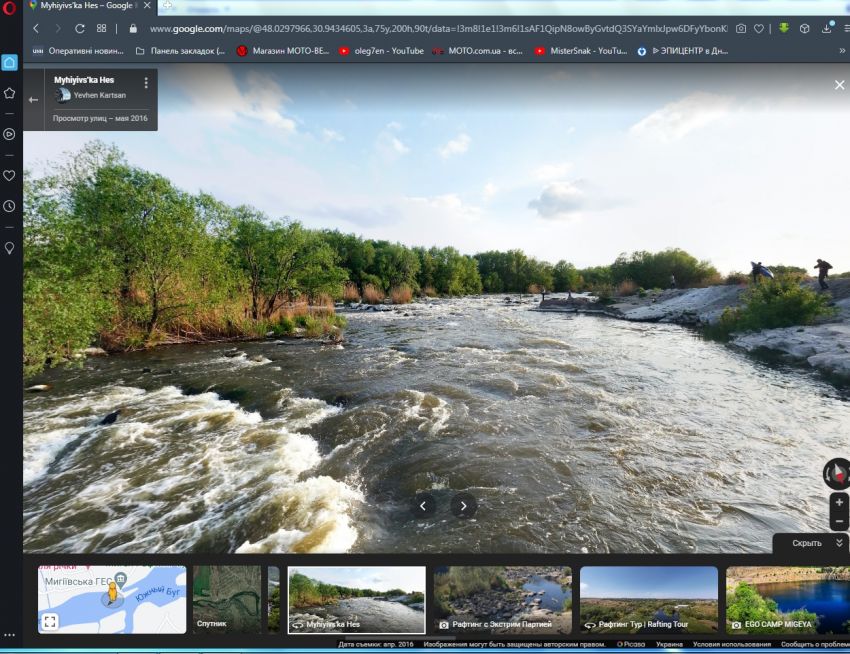The width and height of the screenshot is (850, 654).
Task: Rotate view using the compass control
Action: (837, 473)
